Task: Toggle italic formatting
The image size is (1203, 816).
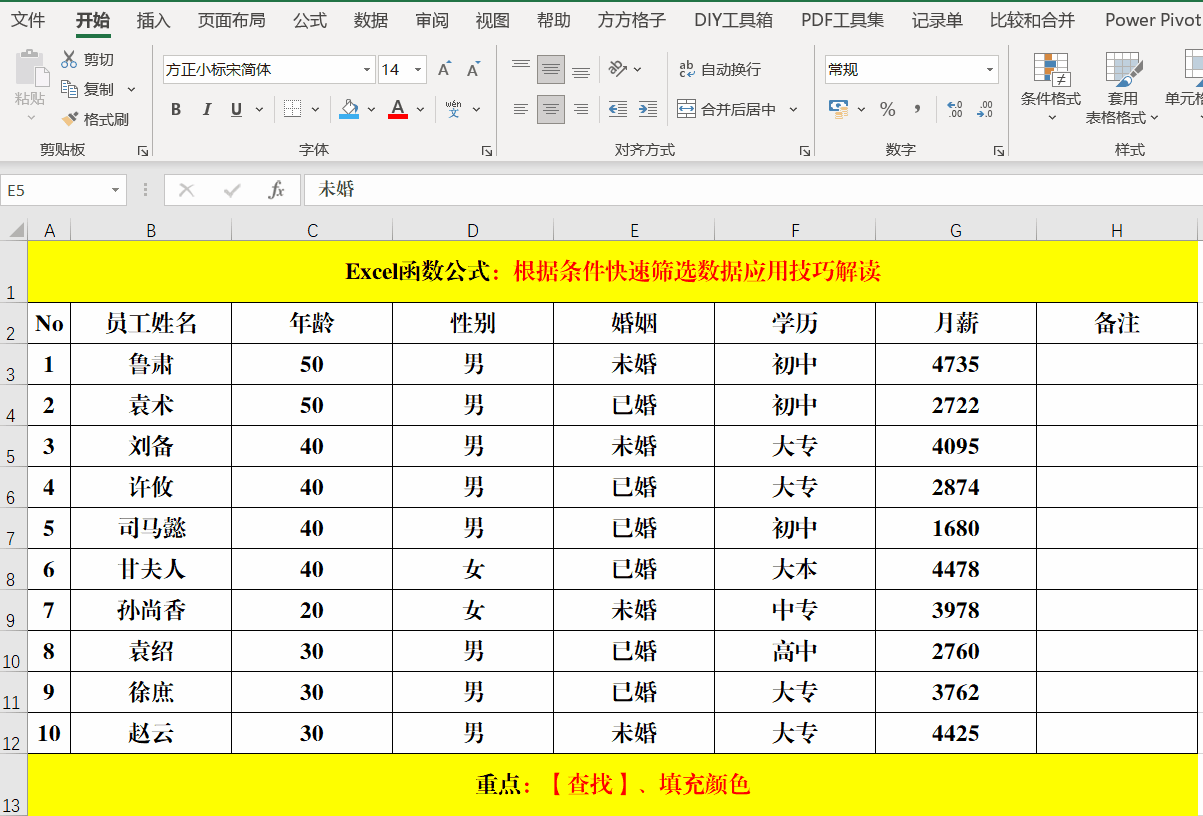Action: click(x=207, y=109)
